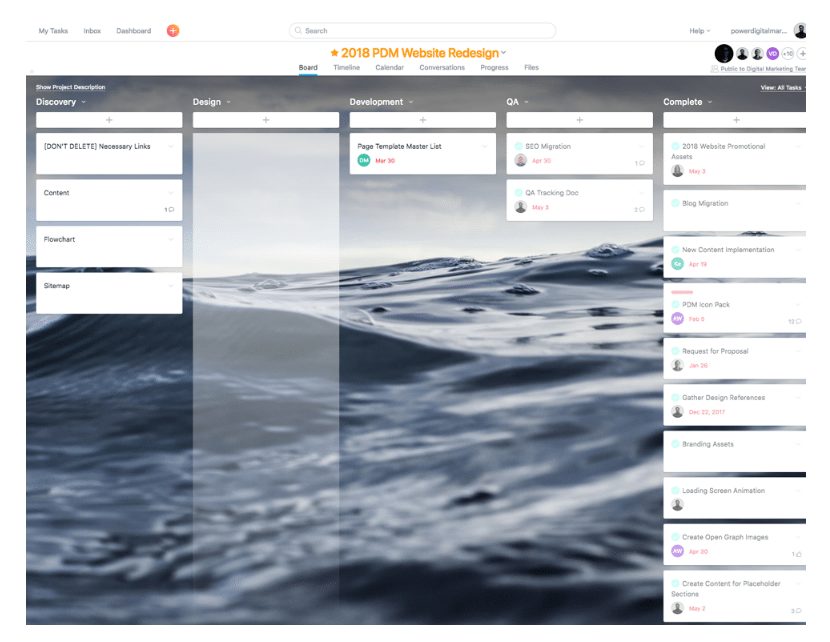Switch to the Calendar tab
This screenshot has height=642, width=830.
(x=389, y=67)
